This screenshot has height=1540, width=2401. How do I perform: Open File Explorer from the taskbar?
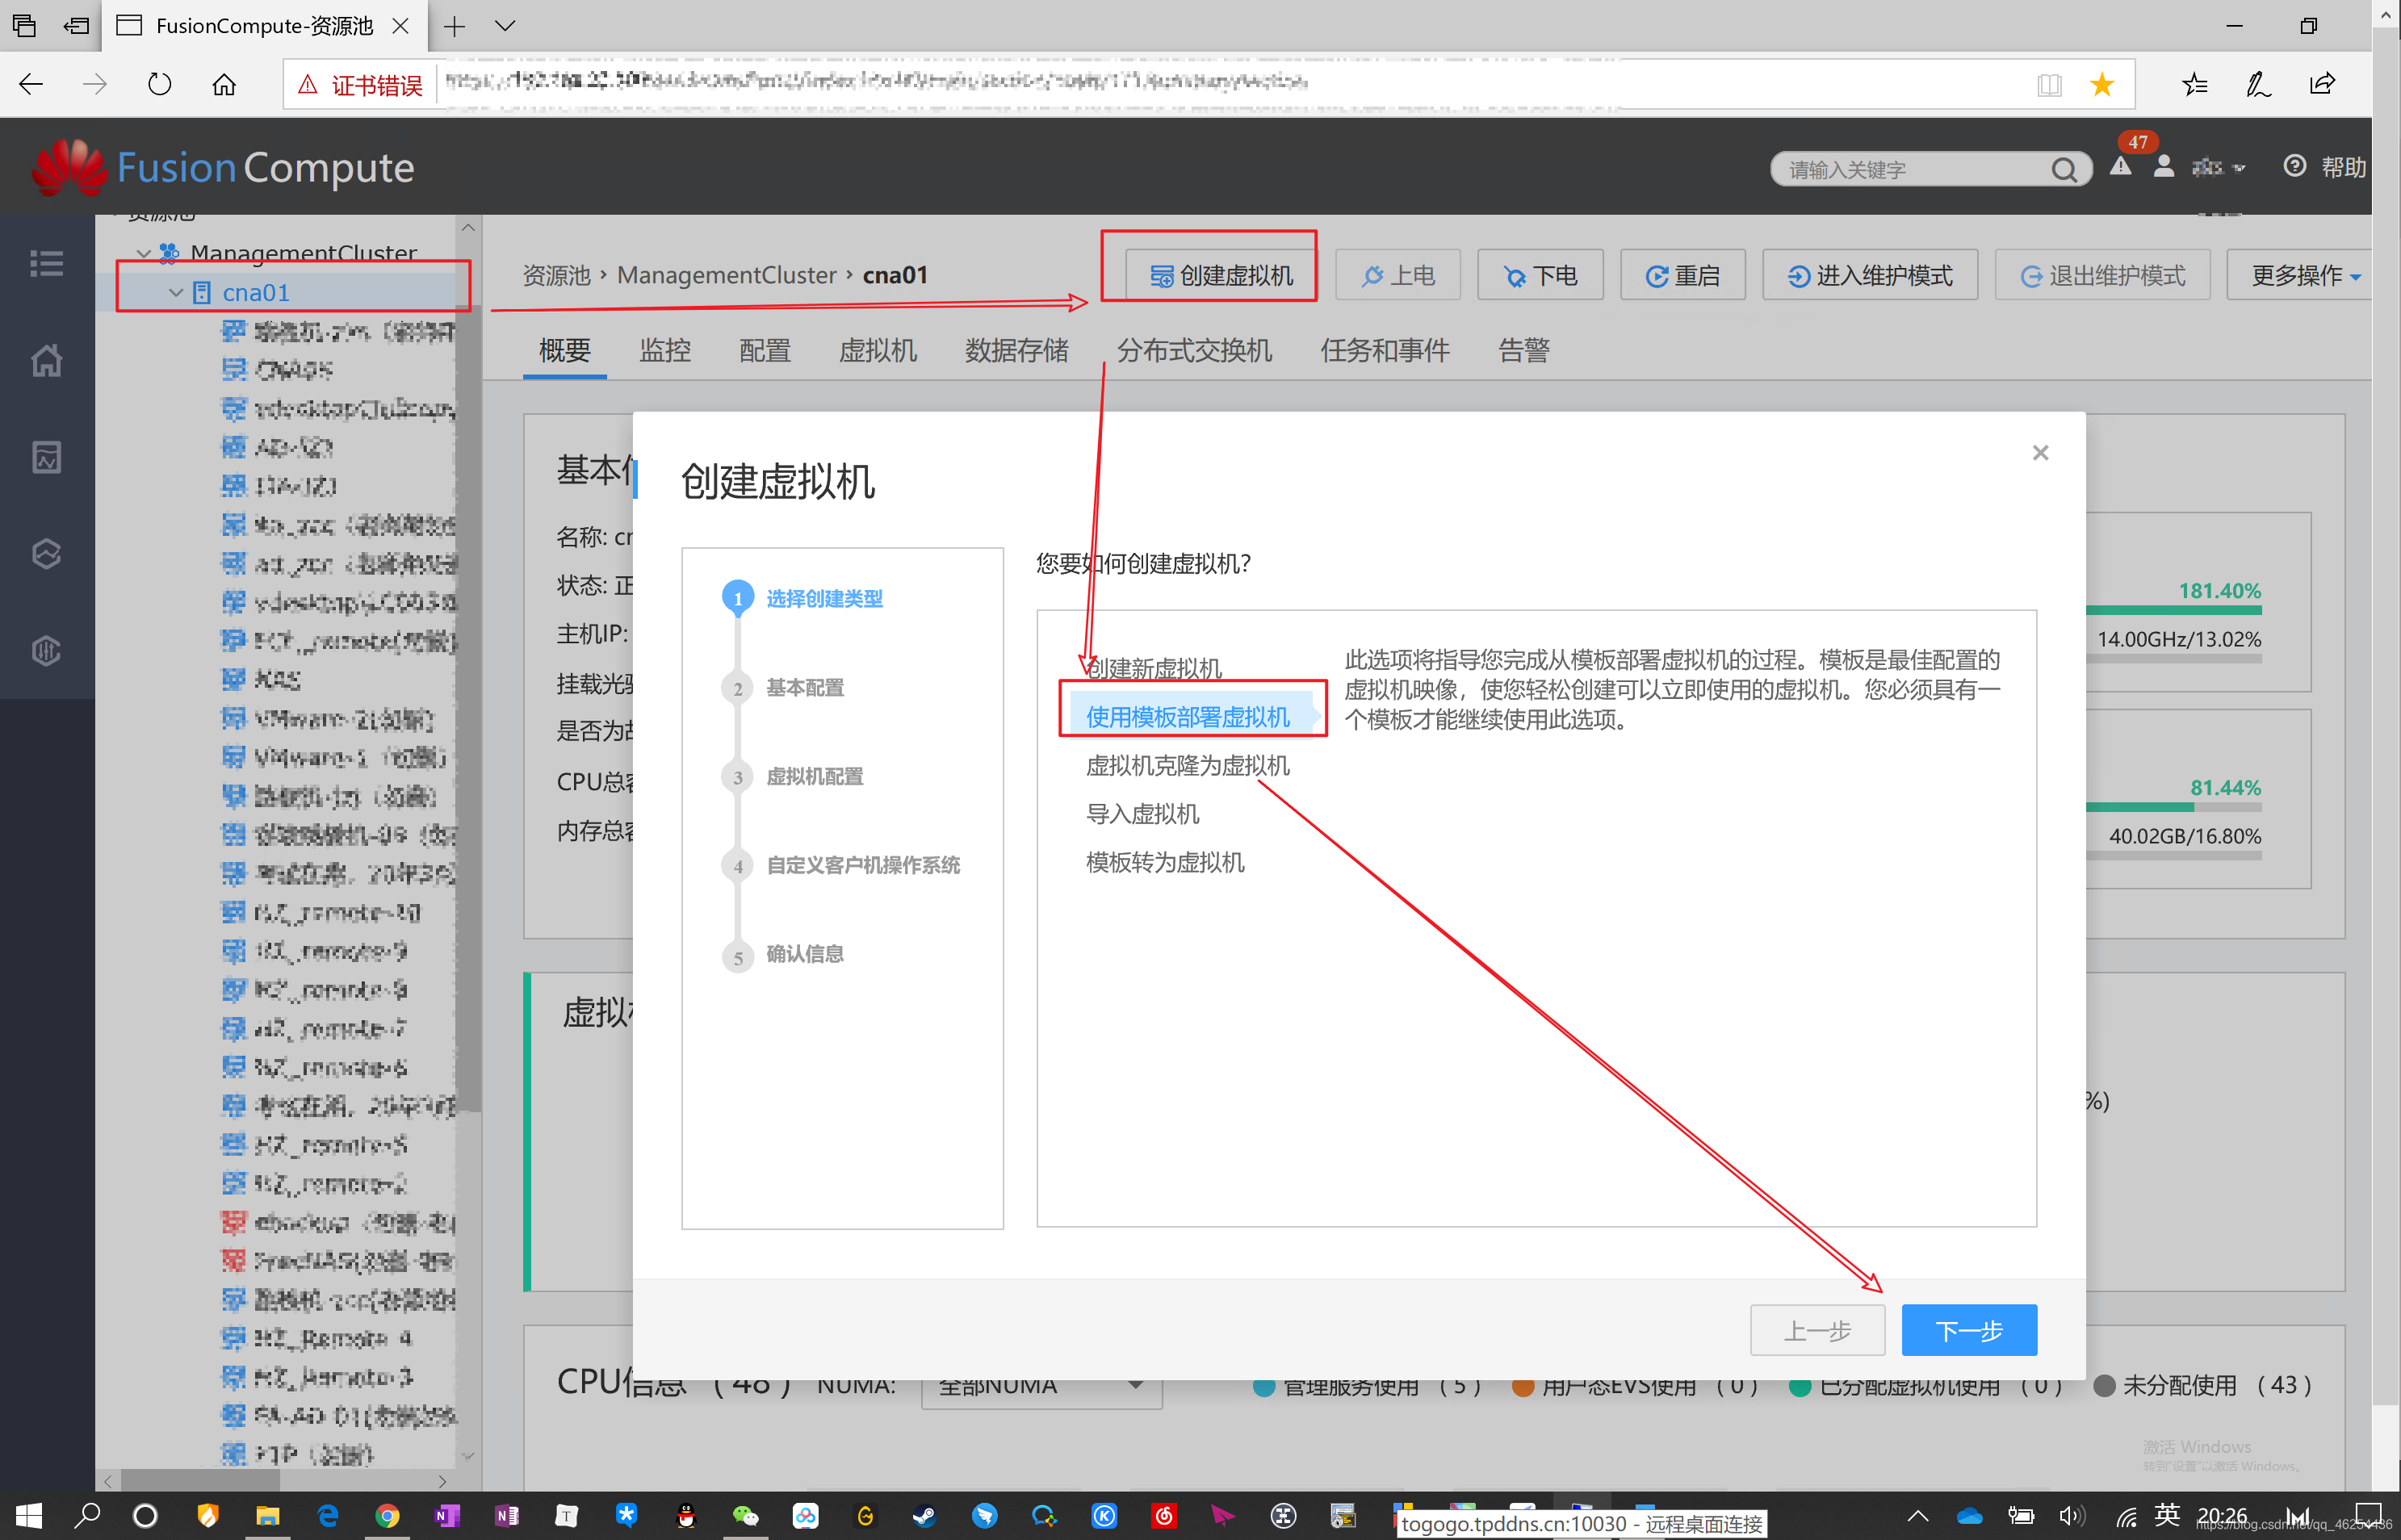coord(267,1516)
